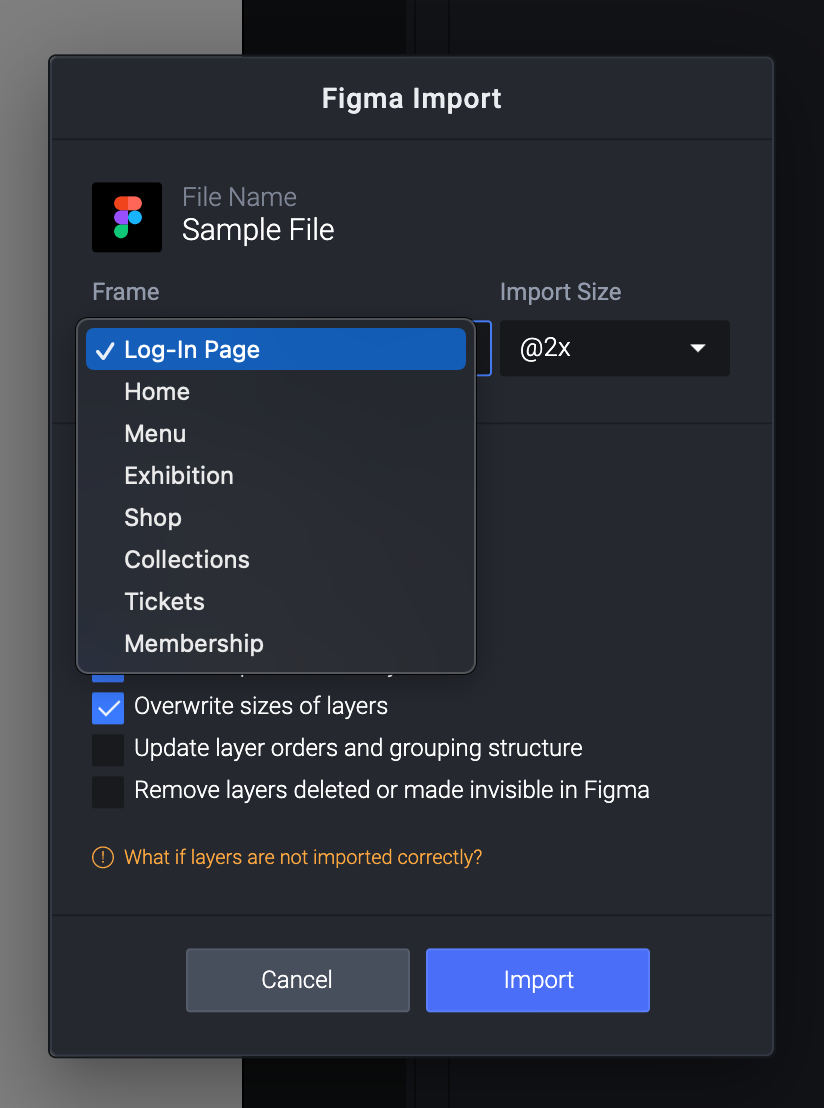Pick the Collections frame
The height and width of the screenshot is (1108, 824).
click(x=276, y=560)
